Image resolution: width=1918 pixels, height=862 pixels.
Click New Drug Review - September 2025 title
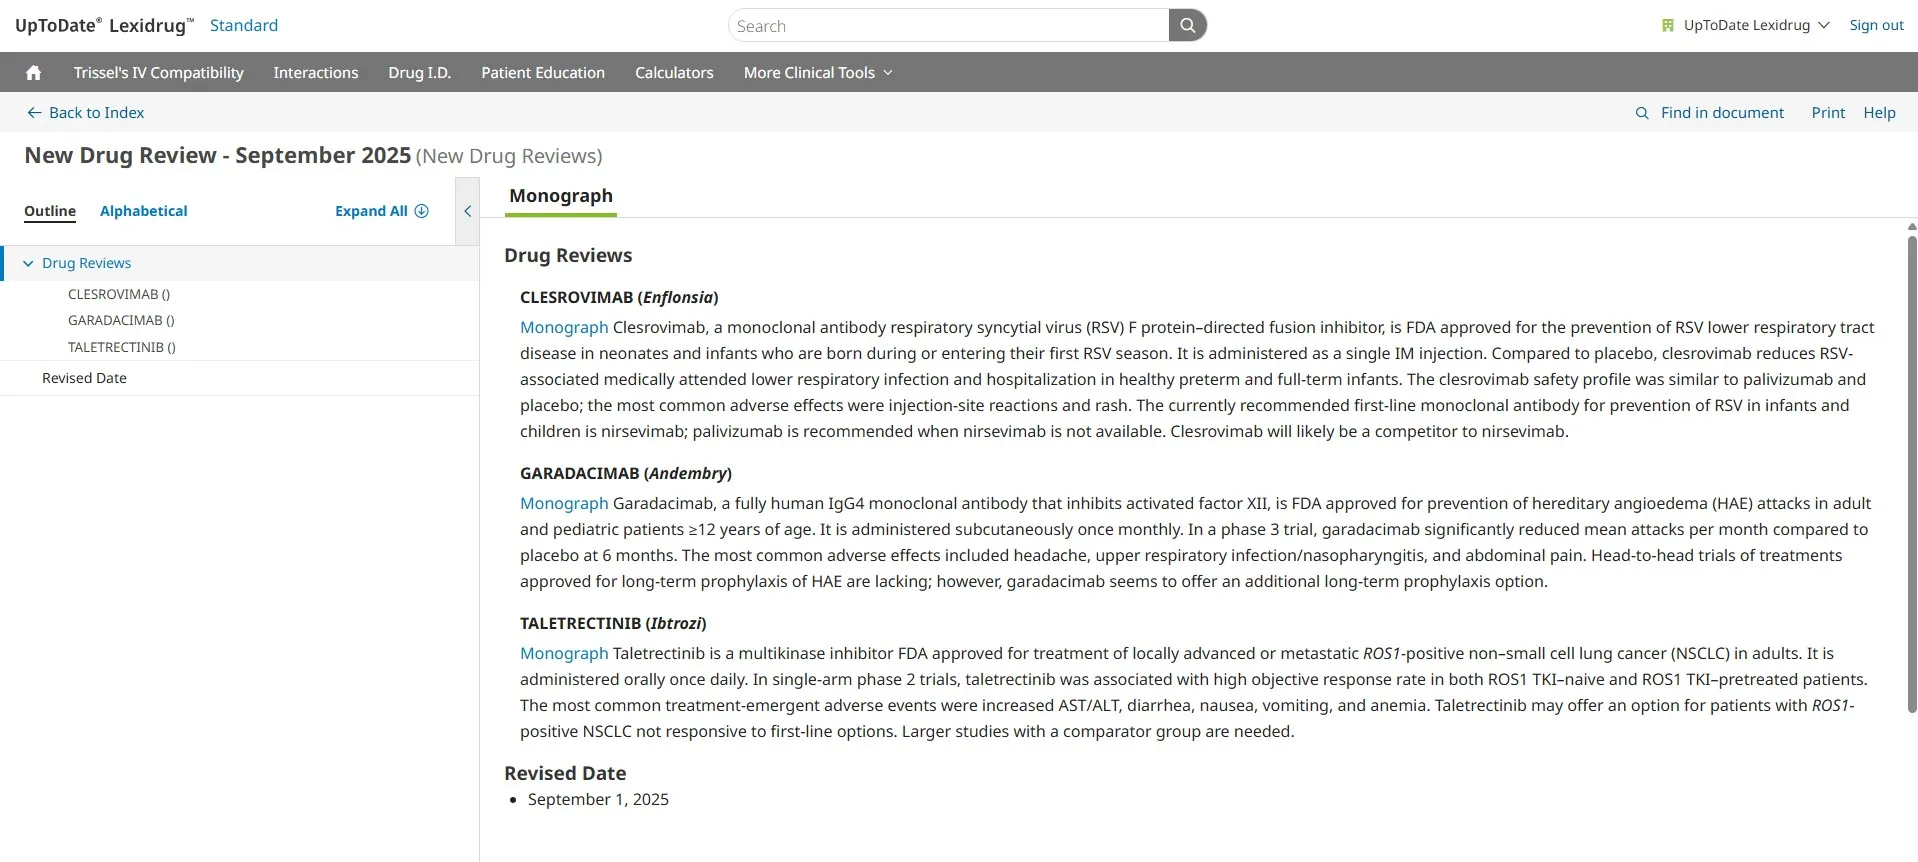tap(217, 155)
